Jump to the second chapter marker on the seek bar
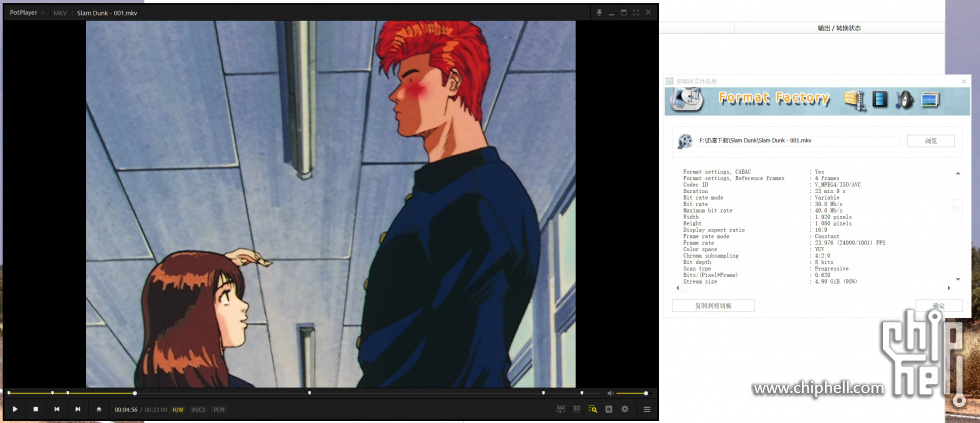 tap(52, 393)
